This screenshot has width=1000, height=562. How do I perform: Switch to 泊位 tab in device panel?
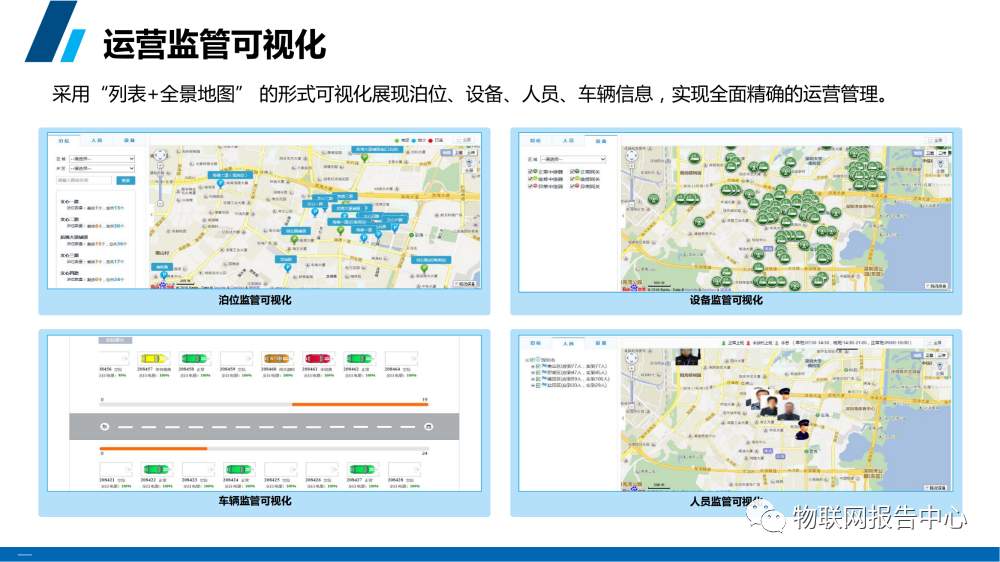click(x=536, y=140)
